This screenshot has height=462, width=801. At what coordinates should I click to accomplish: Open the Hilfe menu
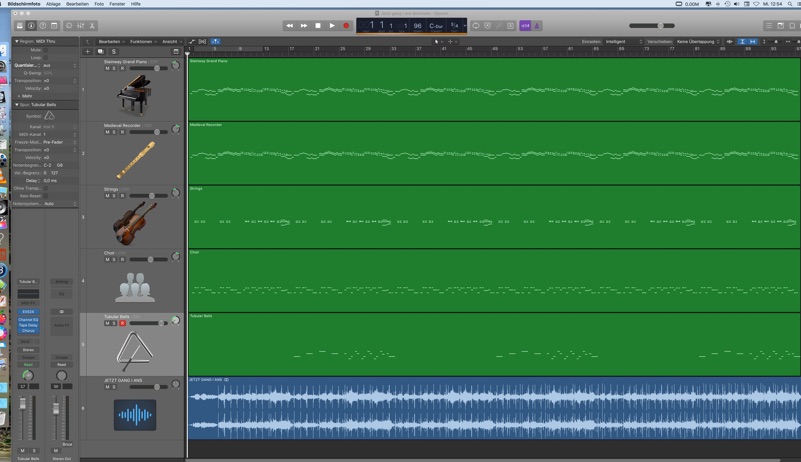(x=135, y=4)
